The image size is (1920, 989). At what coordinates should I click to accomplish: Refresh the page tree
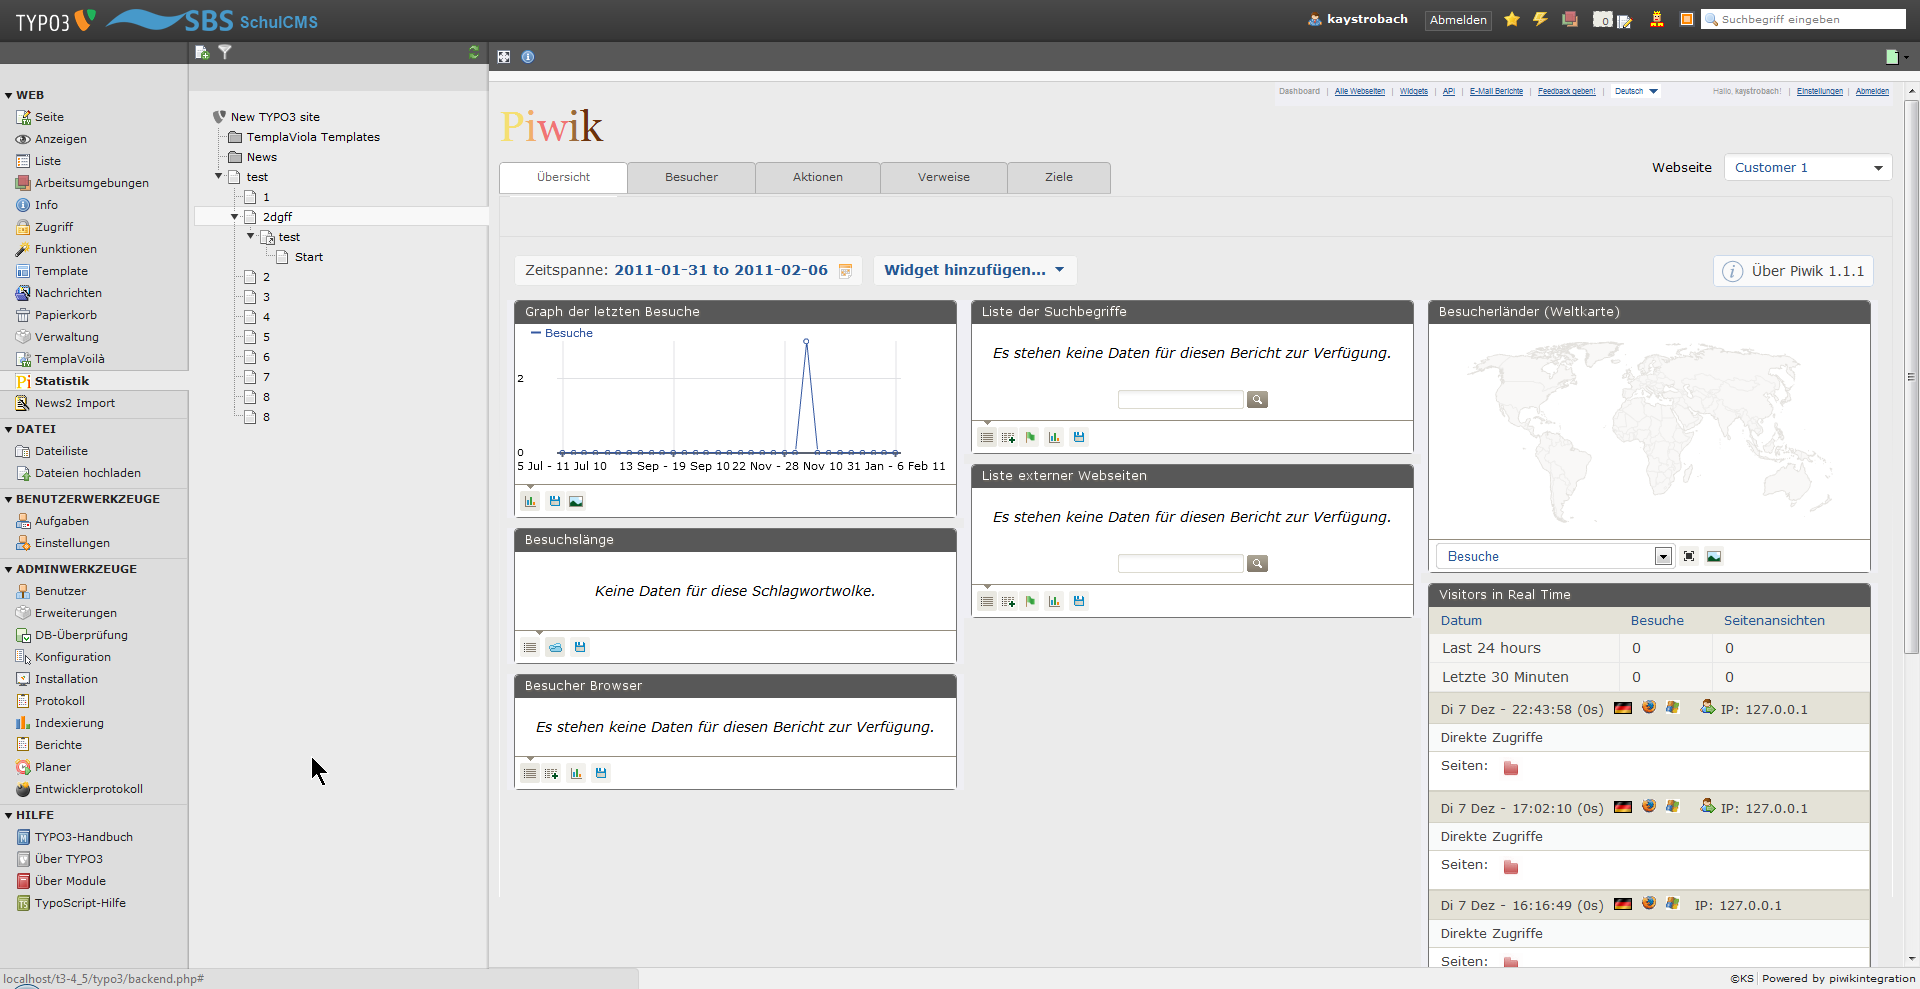(x=474, y=52)
